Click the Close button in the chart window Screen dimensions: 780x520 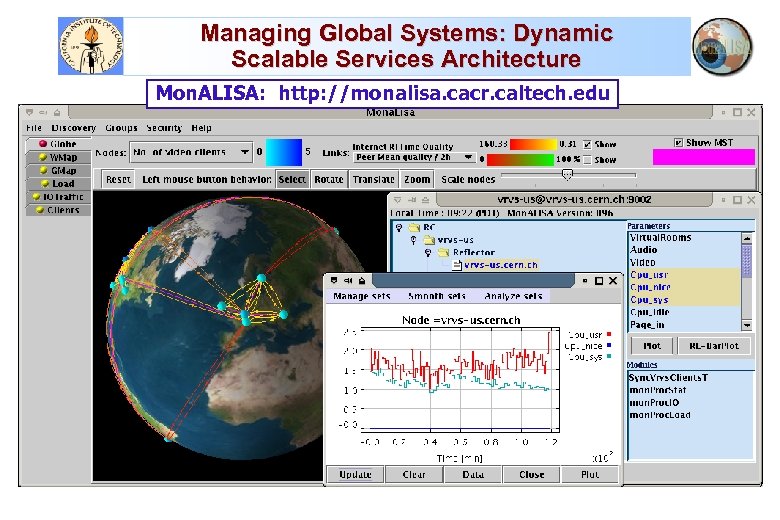point(532,475)
